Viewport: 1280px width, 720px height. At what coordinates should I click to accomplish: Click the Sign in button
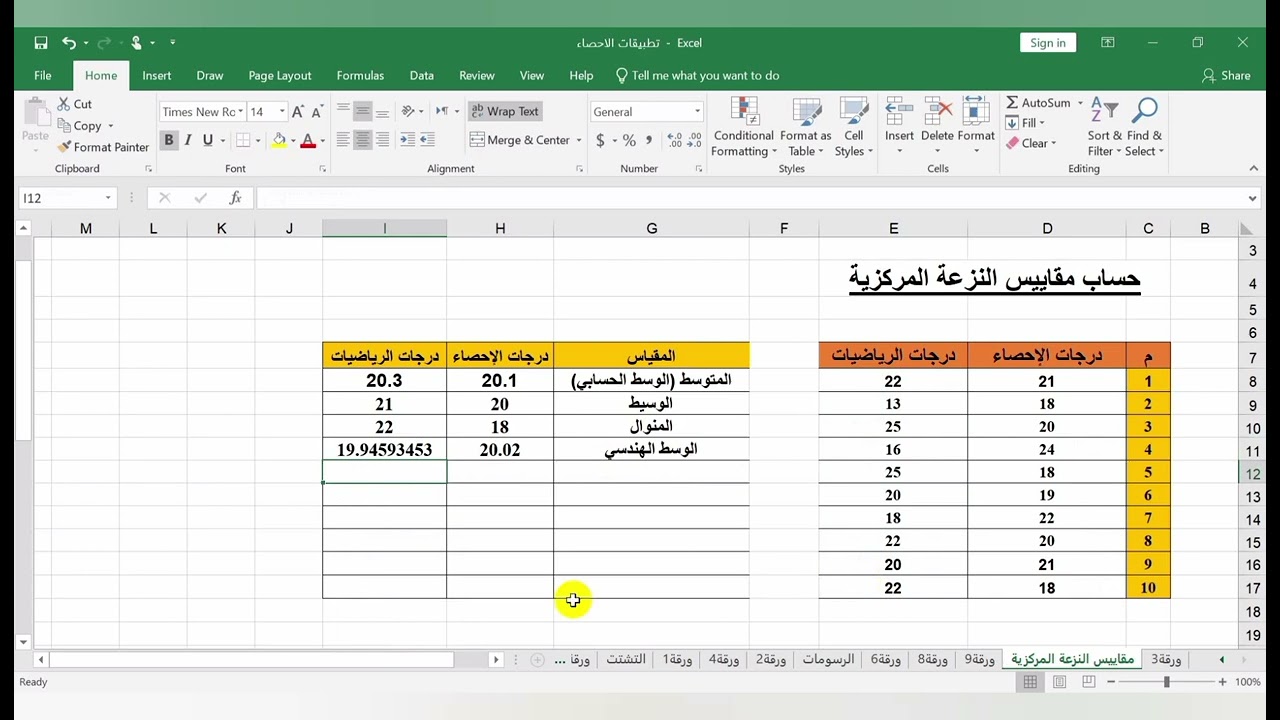[x=1048, y=43]
